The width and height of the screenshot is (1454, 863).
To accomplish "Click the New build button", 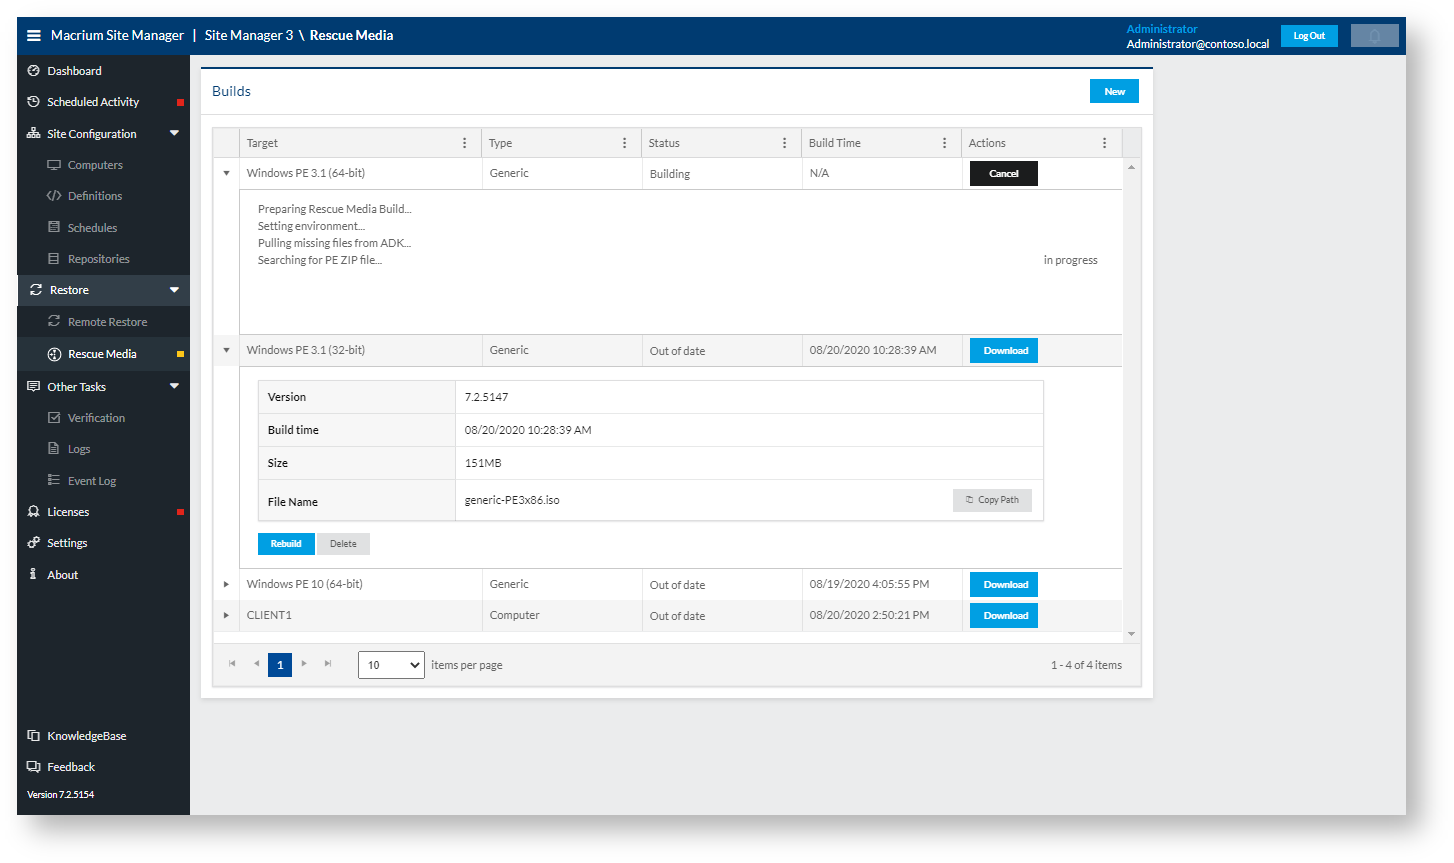I will (x=1114, y=91).
